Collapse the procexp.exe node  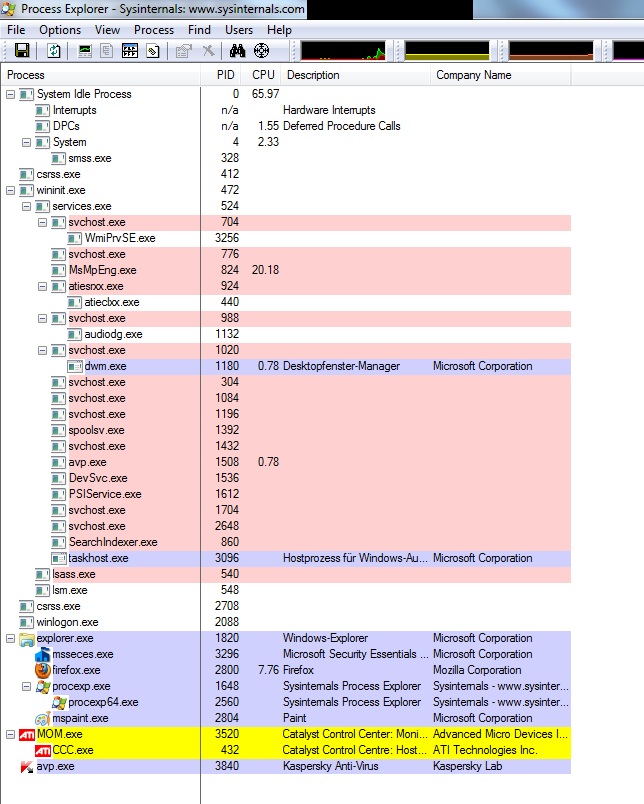point(27,686)
